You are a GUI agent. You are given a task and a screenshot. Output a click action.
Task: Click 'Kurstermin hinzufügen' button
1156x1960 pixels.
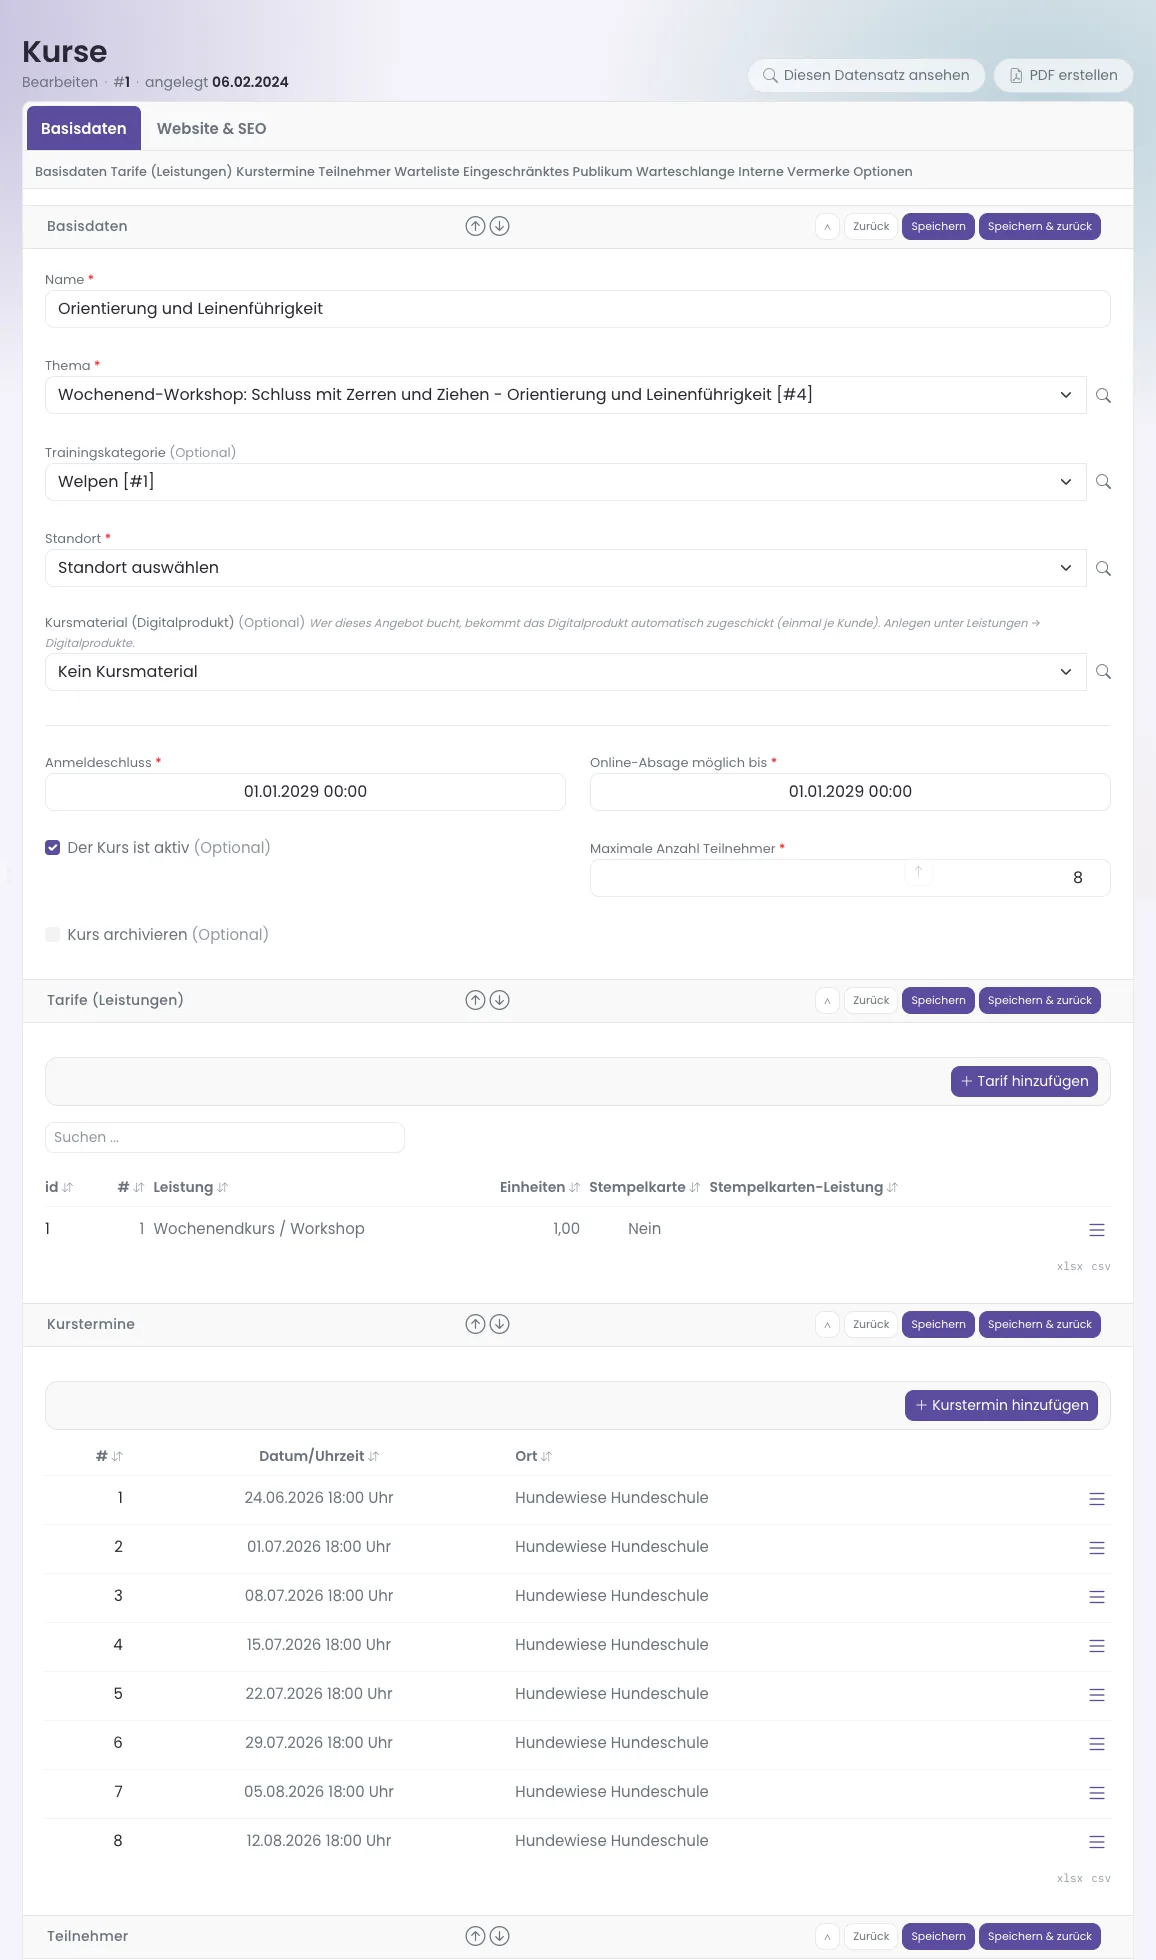tap(1001, 1405)
